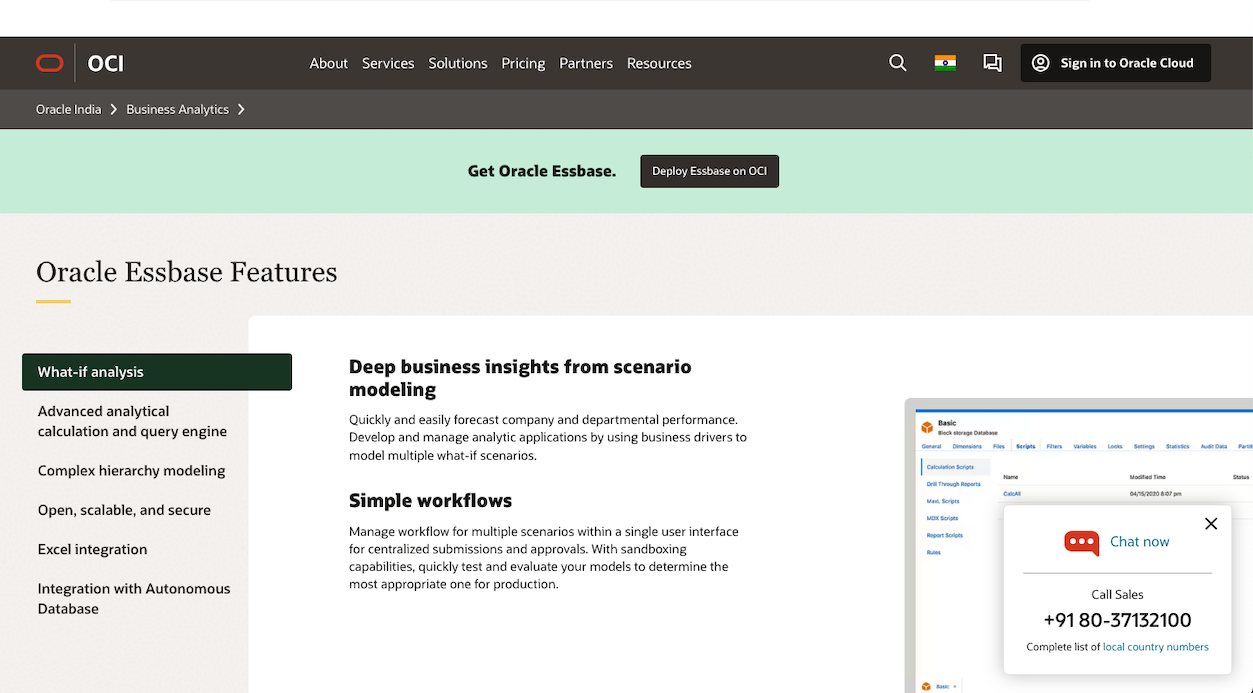1253x693 pixels.
Task: Click the Oracle Essbase Features heading
Action: (186, 272)
